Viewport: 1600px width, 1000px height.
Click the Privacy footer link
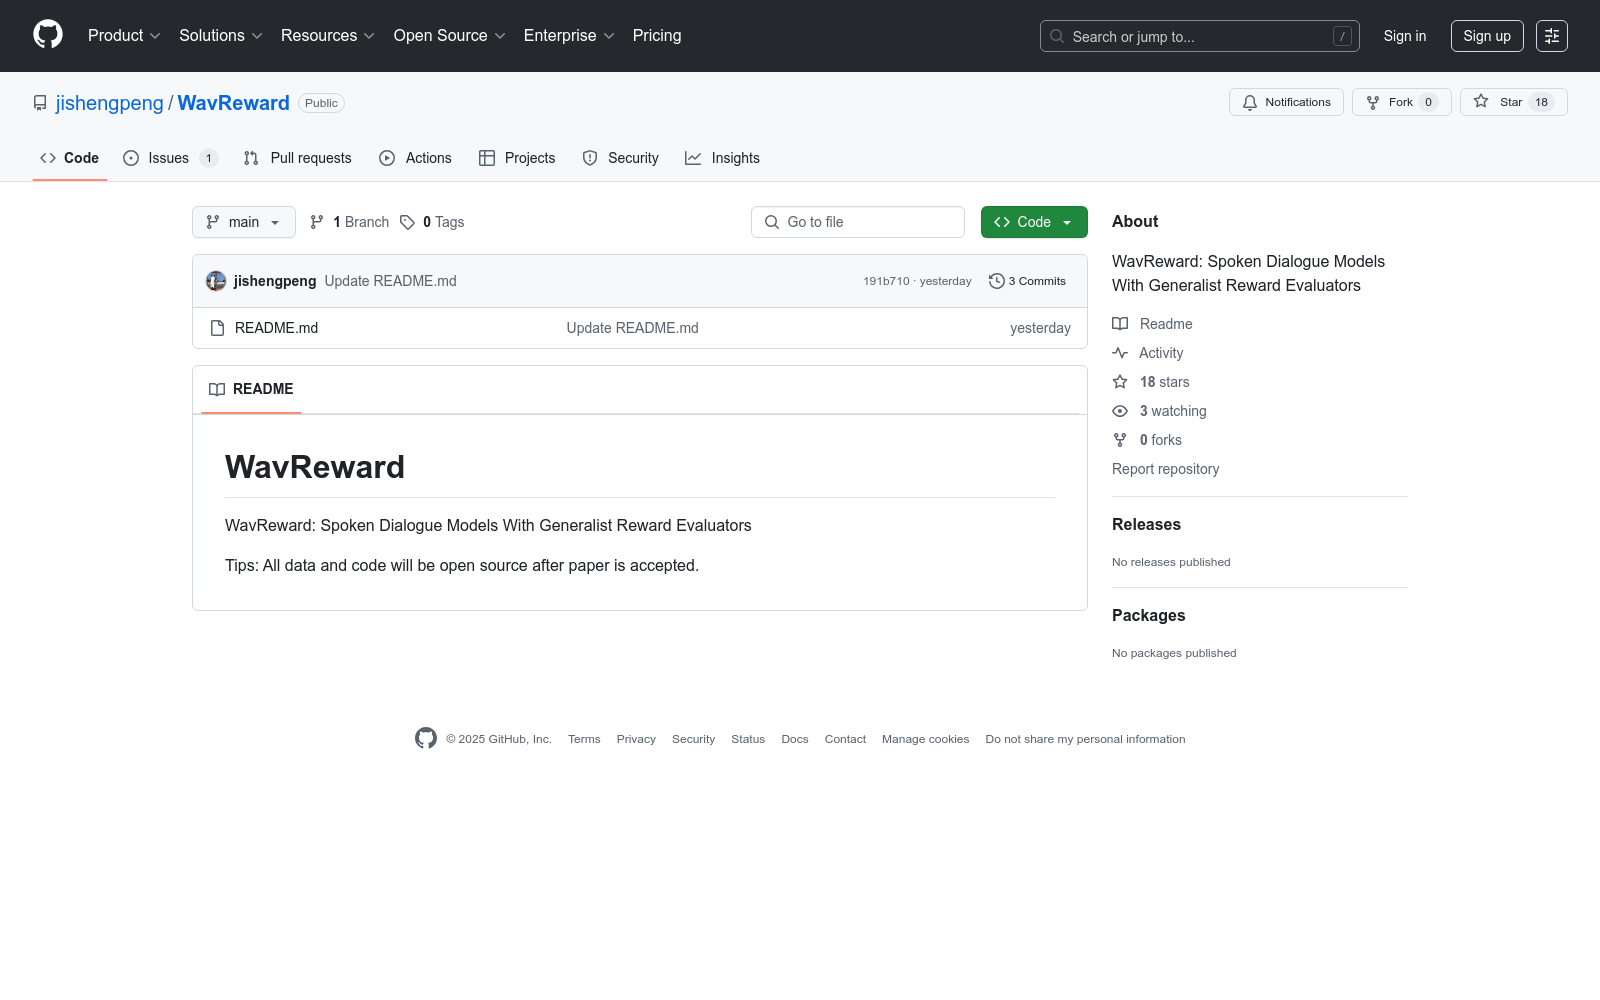(x=636, y=739)
